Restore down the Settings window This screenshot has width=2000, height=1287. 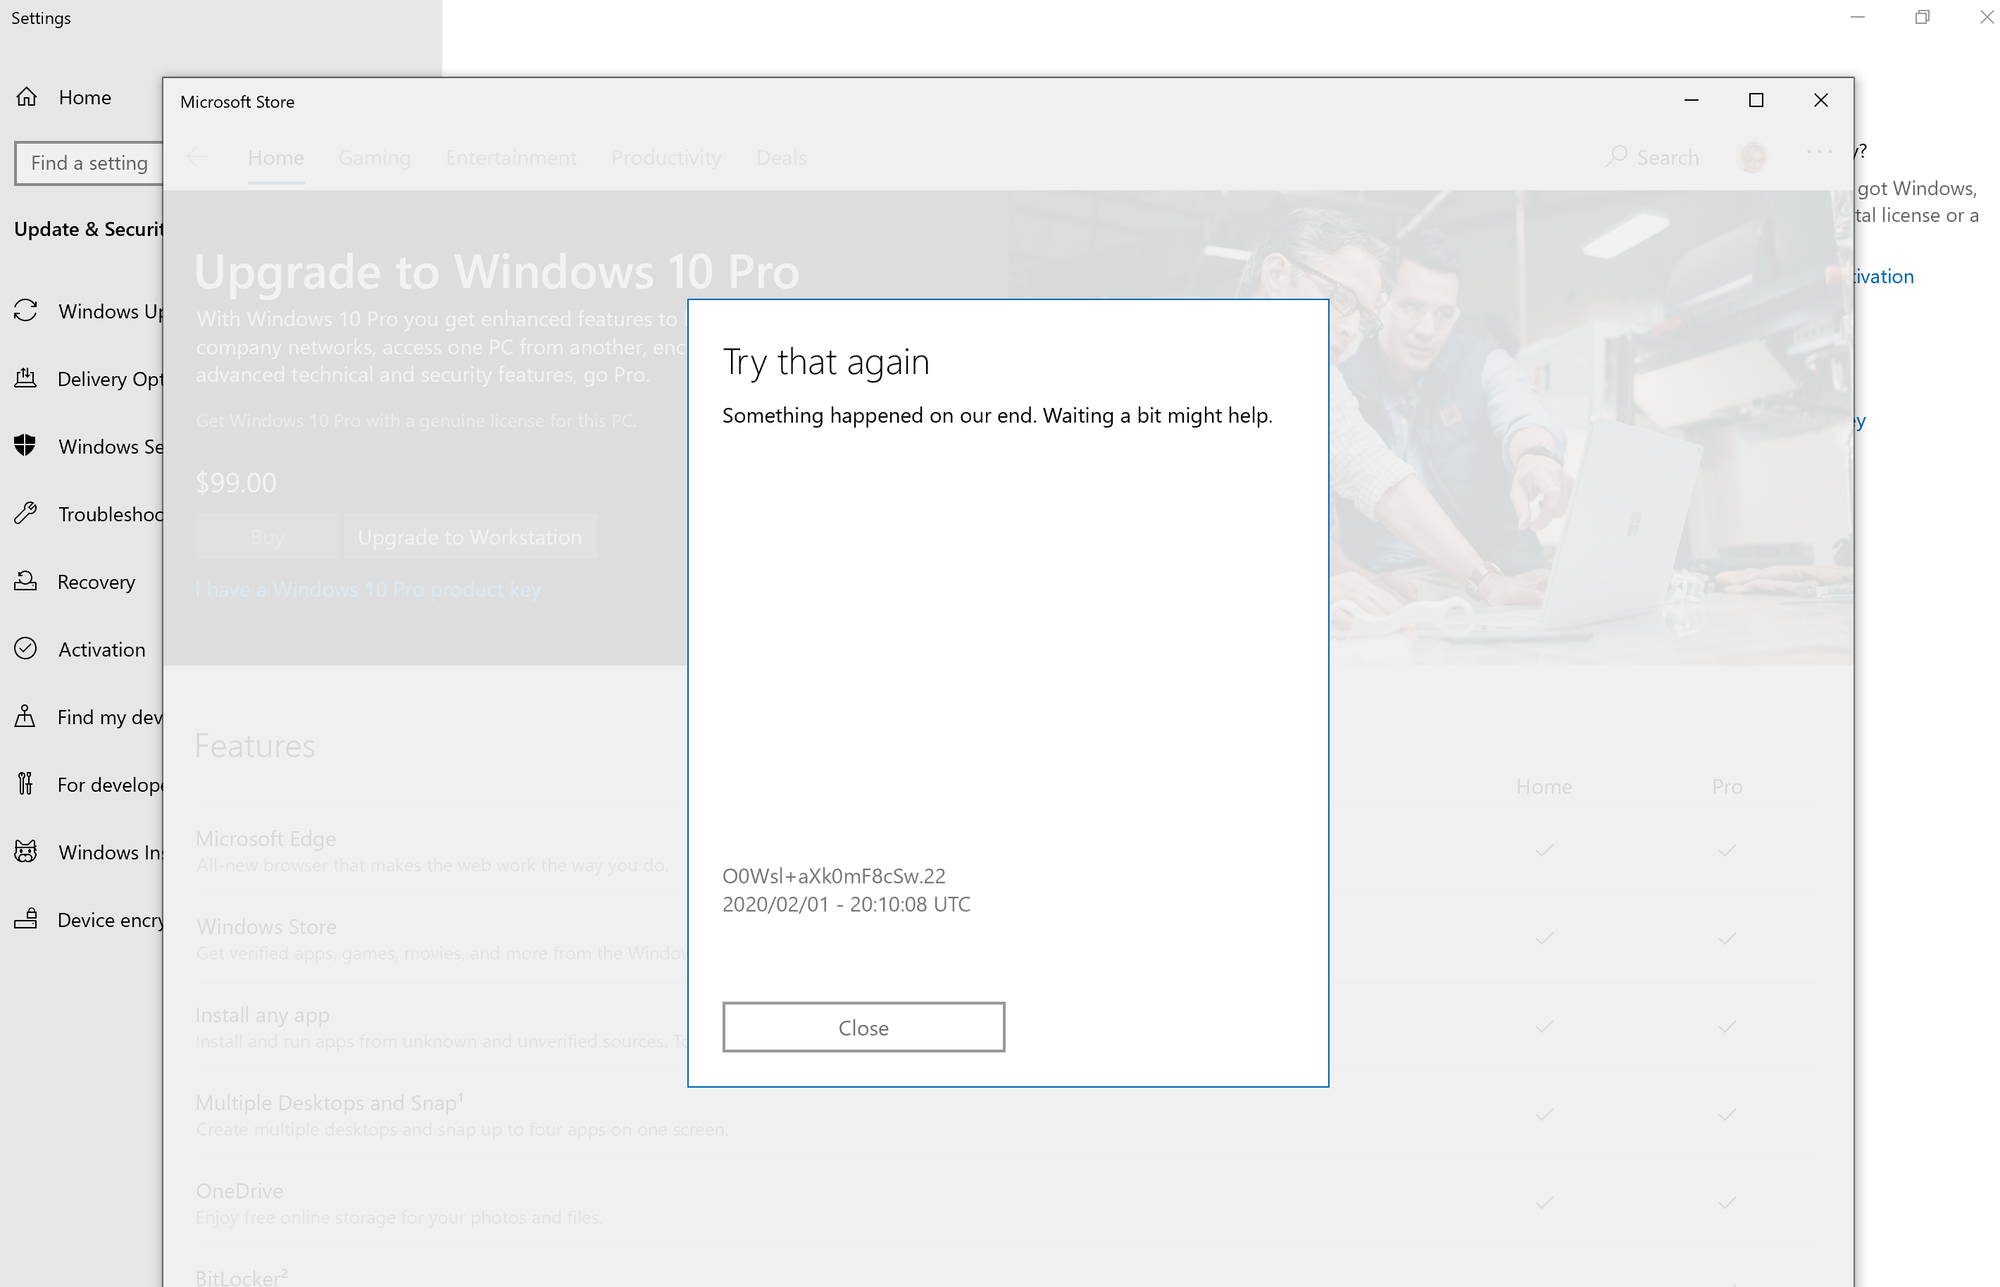tap(1922, 17)
